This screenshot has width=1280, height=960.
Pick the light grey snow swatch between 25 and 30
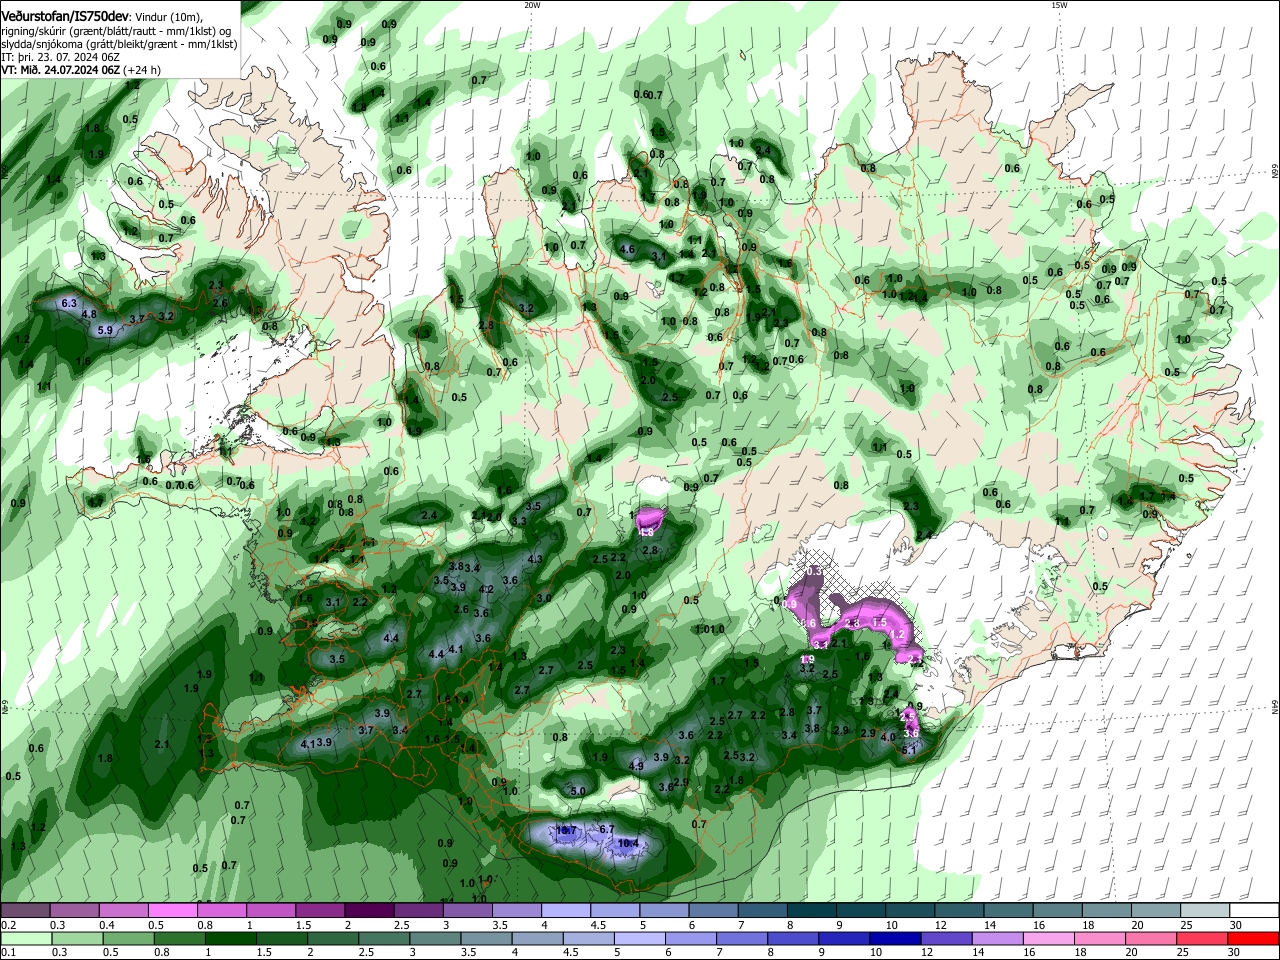1204,910
